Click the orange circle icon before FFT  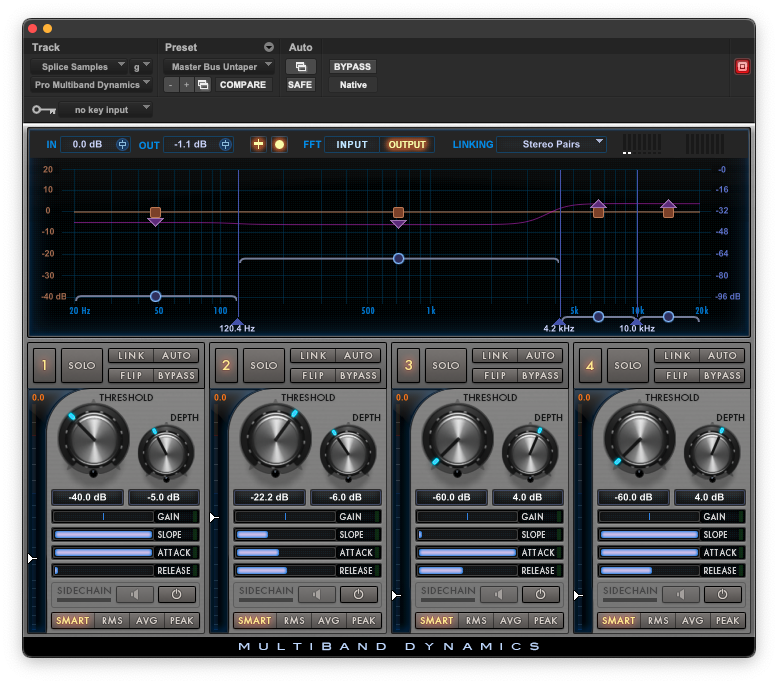pos(280,144)
